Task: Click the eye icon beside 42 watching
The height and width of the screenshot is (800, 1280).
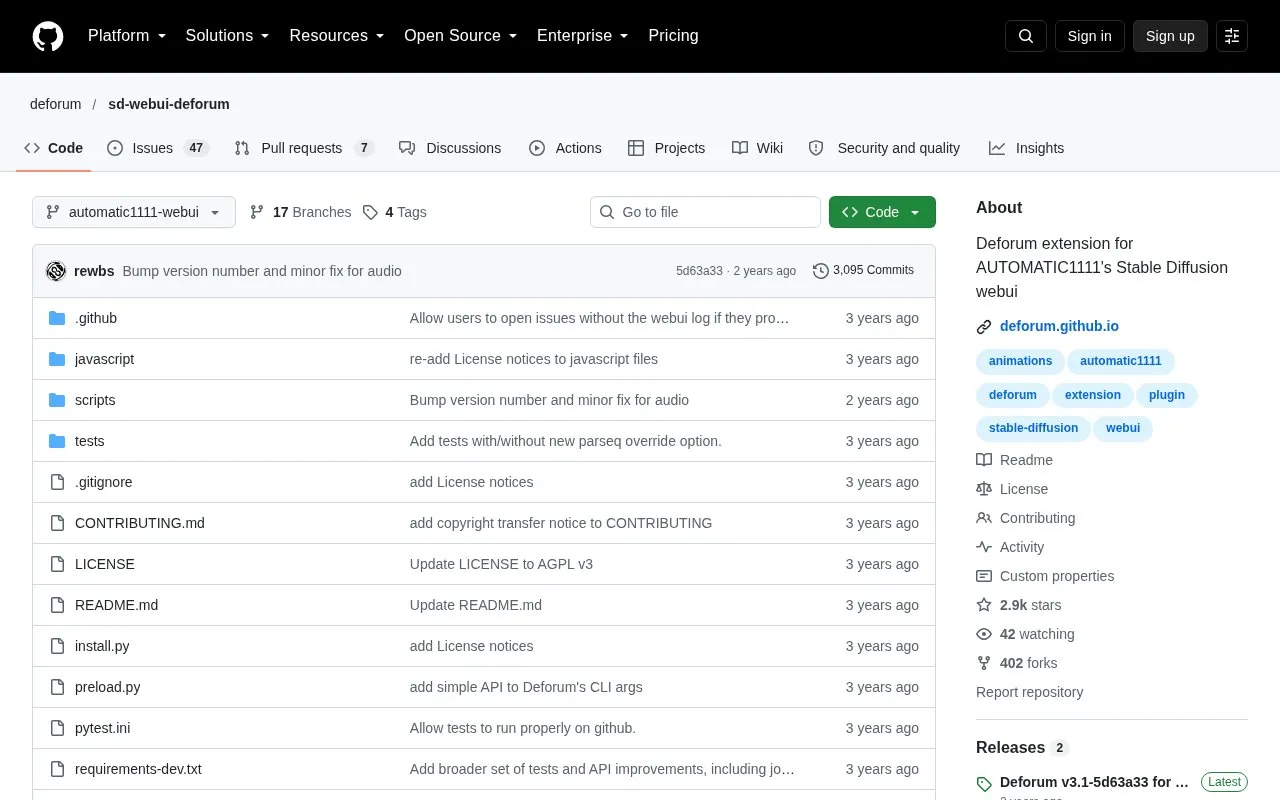Action: tap(984, 634)
